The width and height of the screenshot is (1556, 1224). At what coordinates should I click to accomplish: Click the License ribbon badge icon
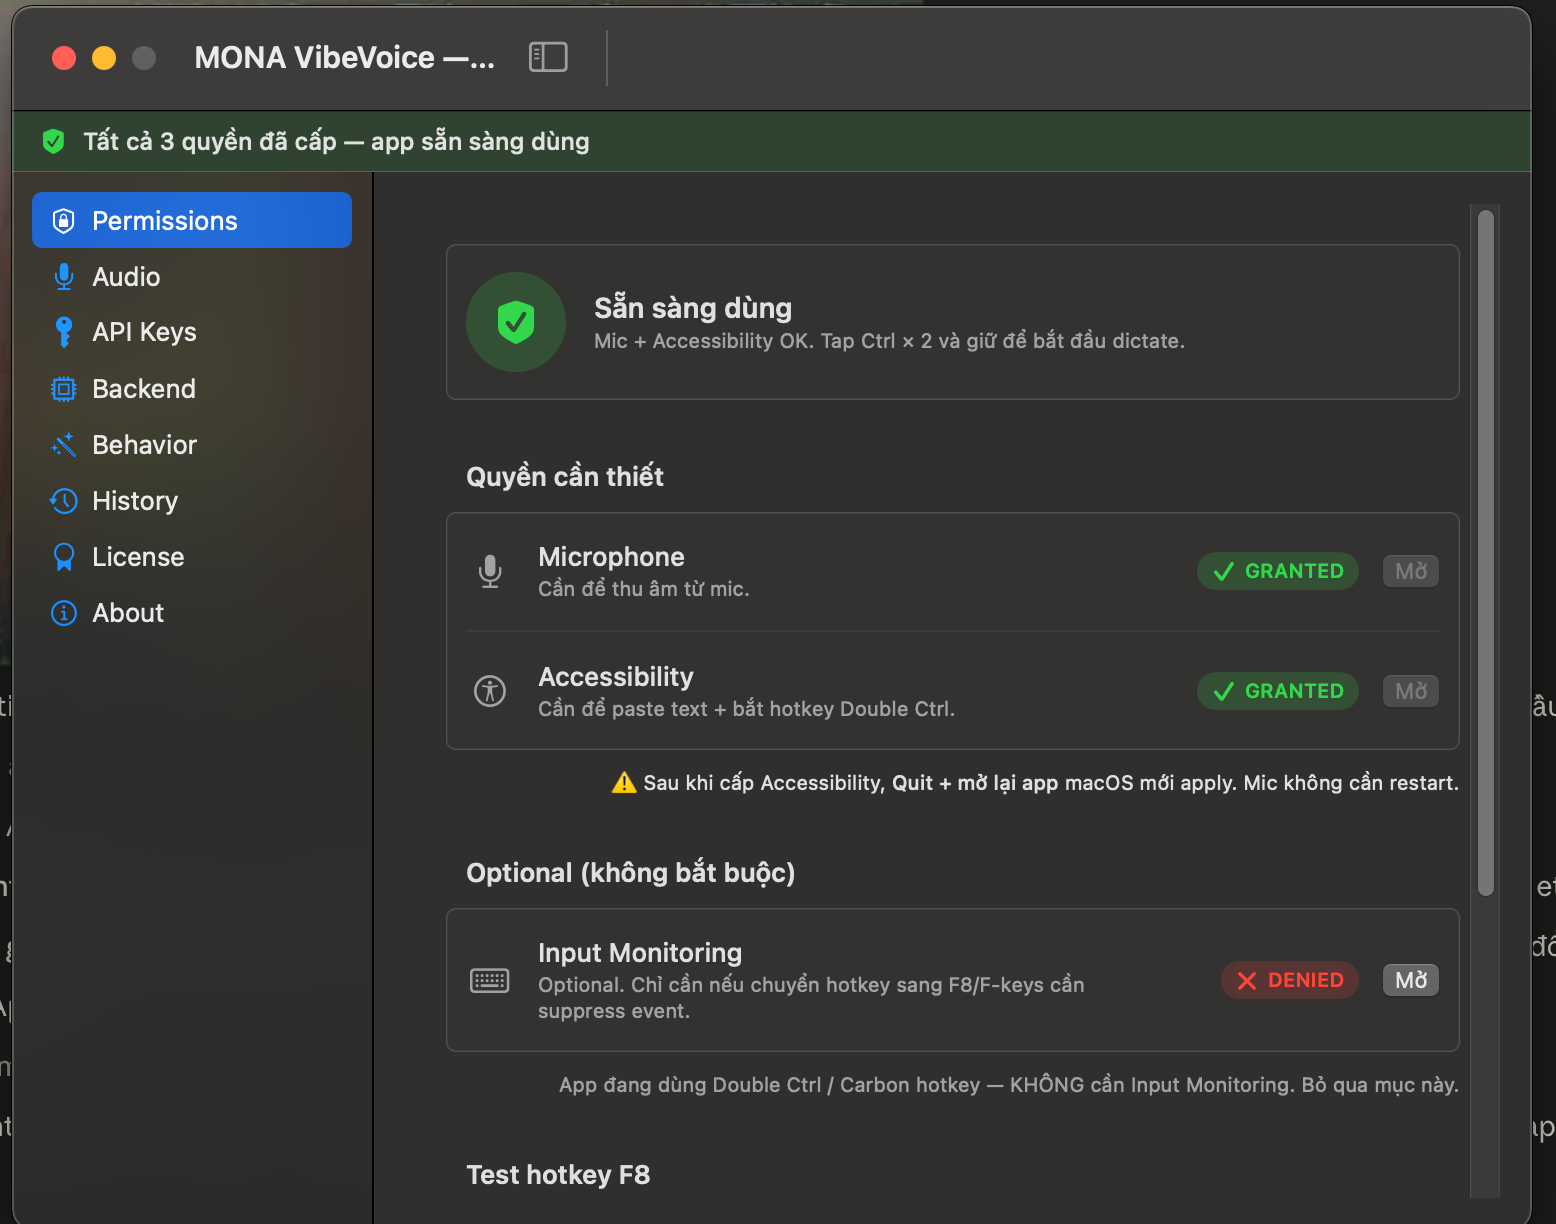click(64, 556)
